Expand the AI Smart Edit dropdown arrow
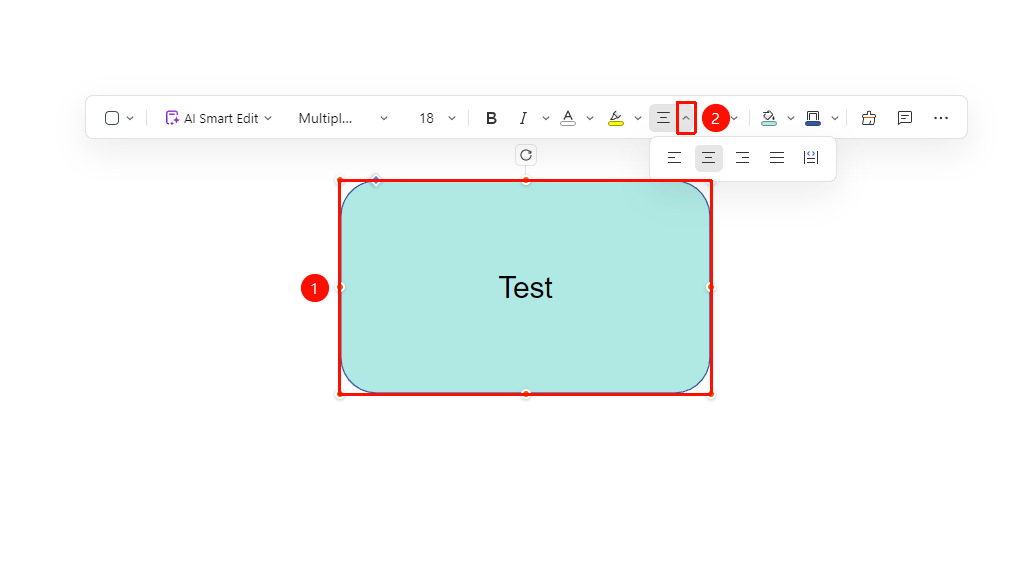 pyautogui.click(x=268, y=119)
